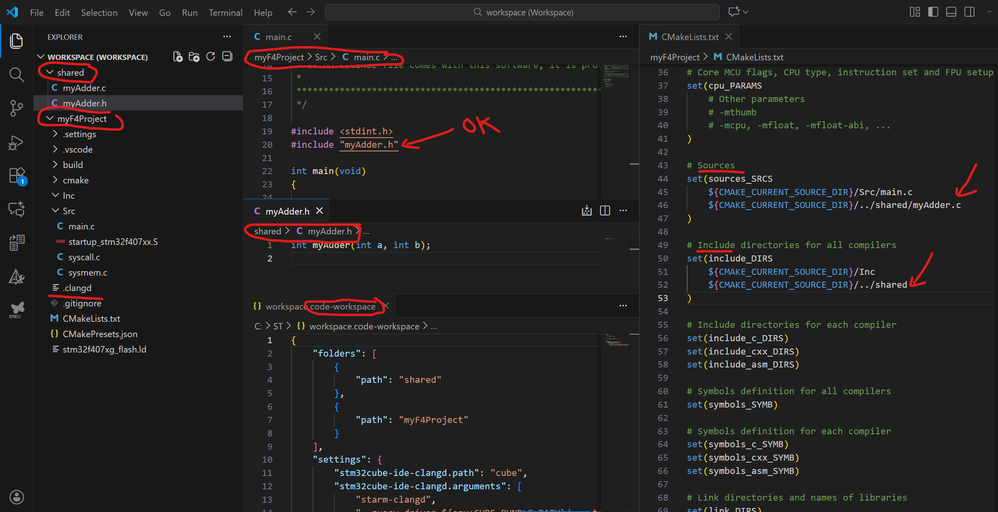Close the main.c tab
998x512 pixels.
point(317,37)
